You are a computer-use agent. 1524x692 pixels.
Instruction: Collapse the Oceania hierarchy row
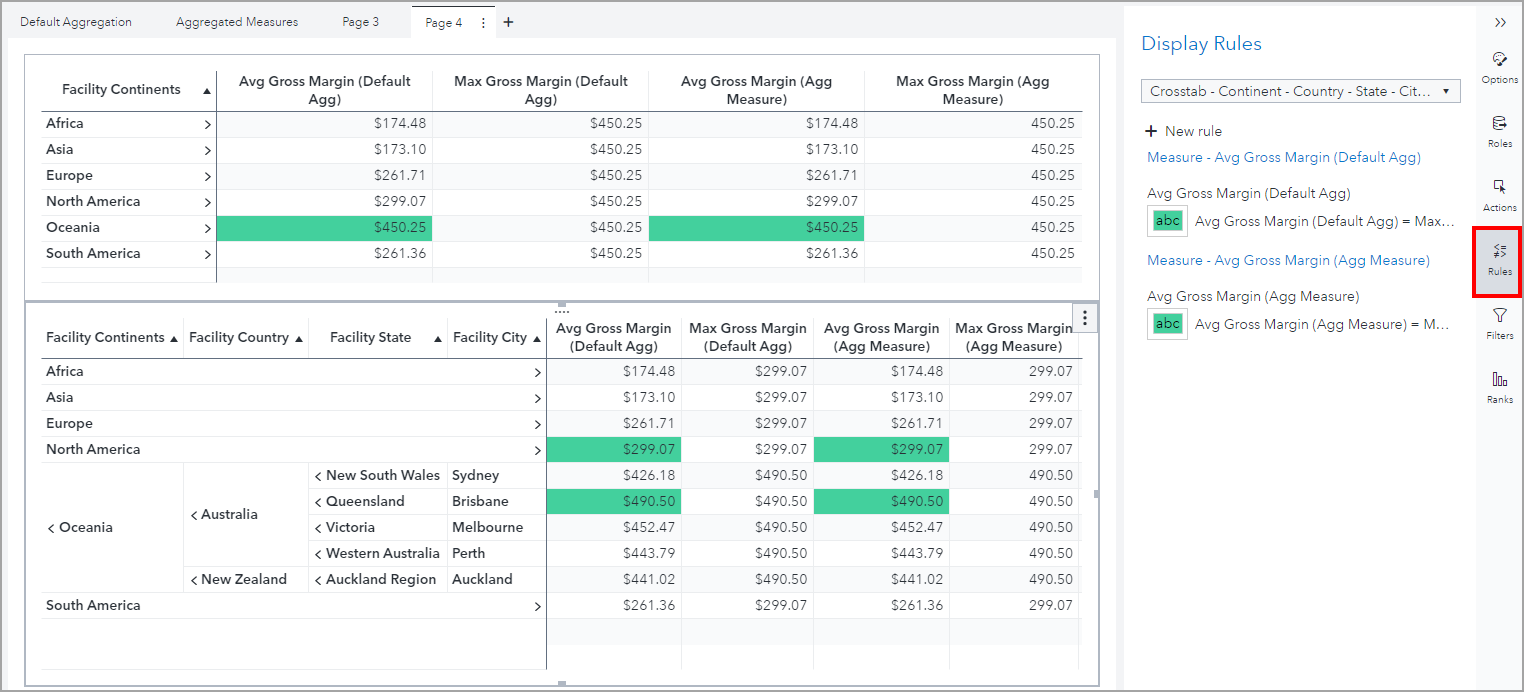(50, 527)
